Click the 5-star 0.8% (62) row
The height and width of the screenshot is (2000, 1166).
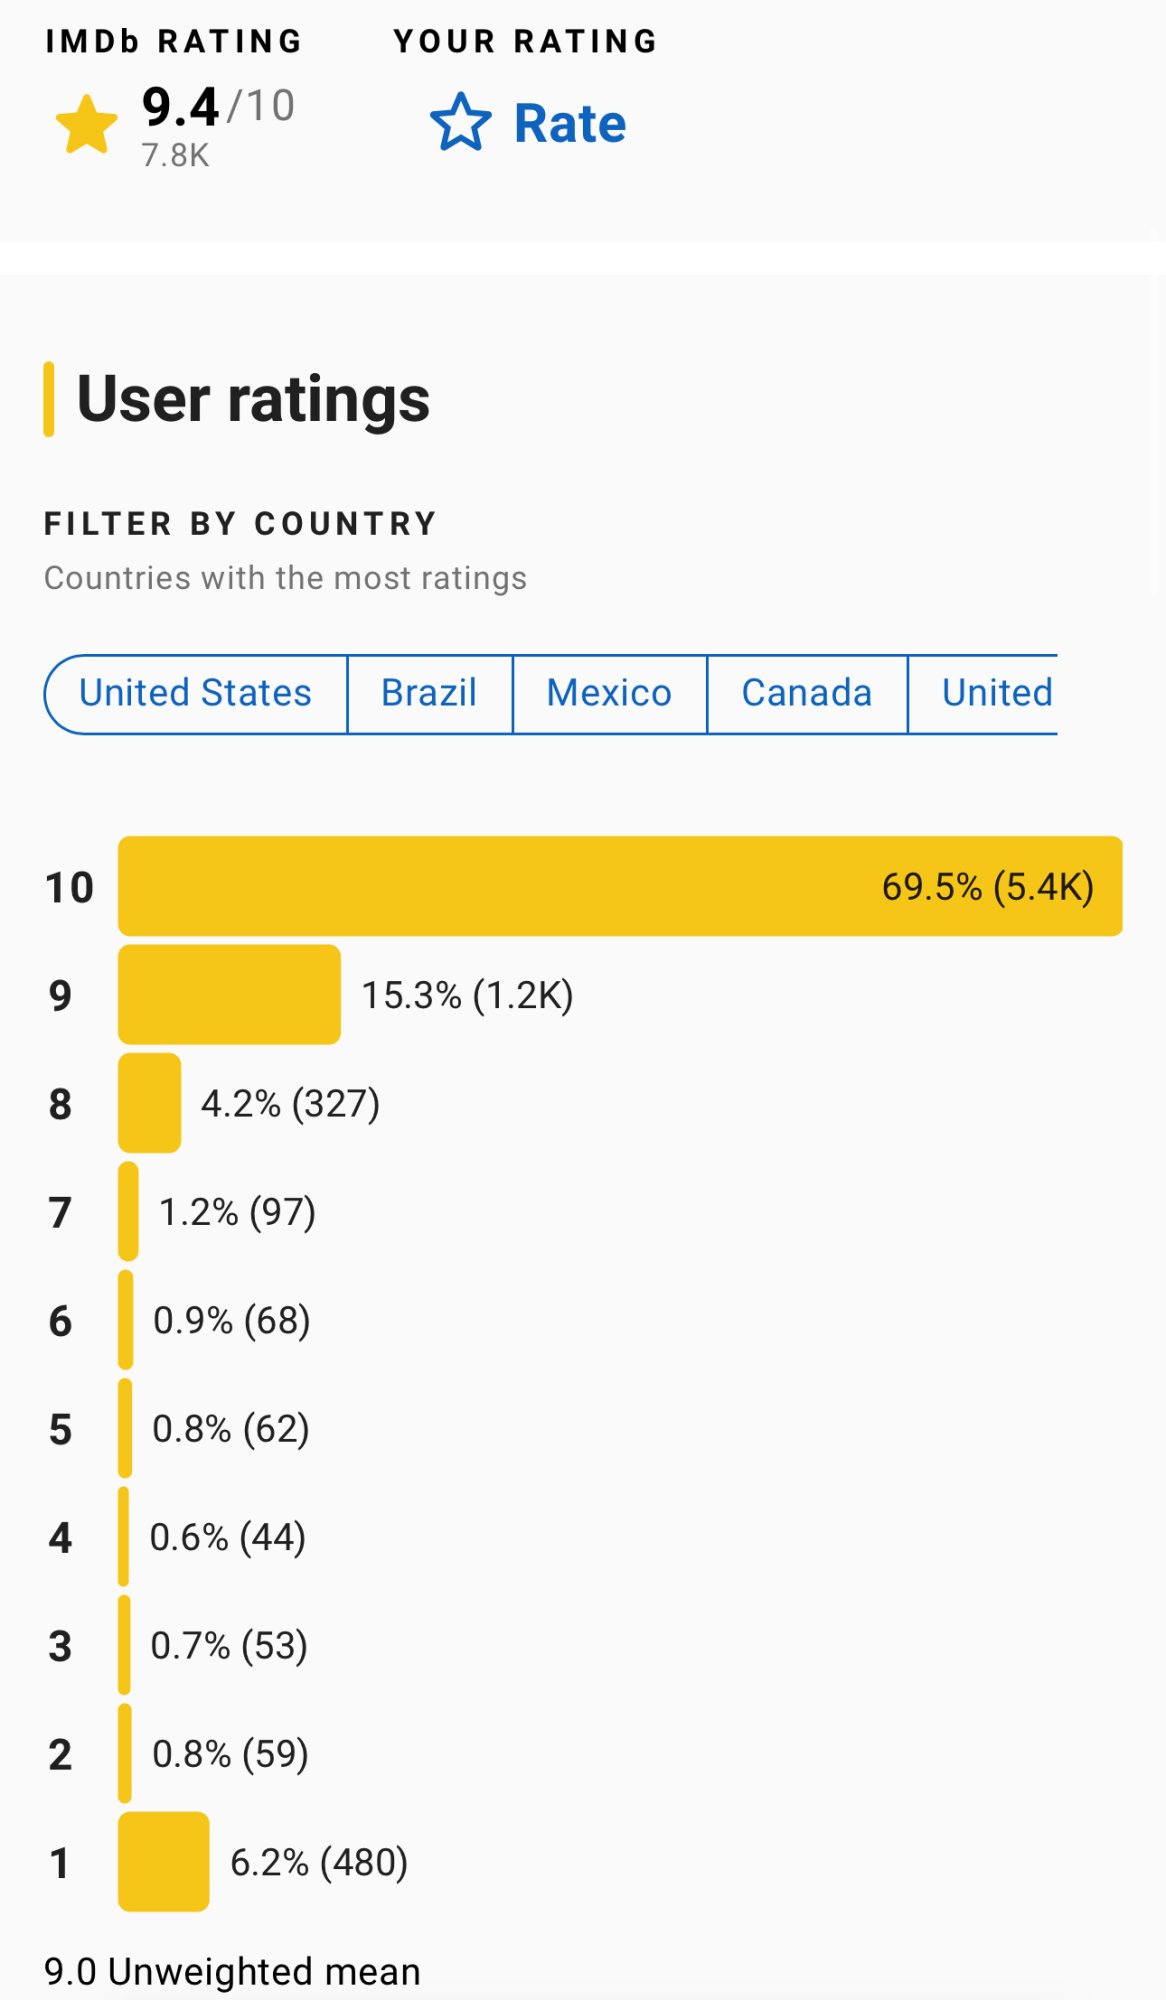click(x=230, y=1429)
